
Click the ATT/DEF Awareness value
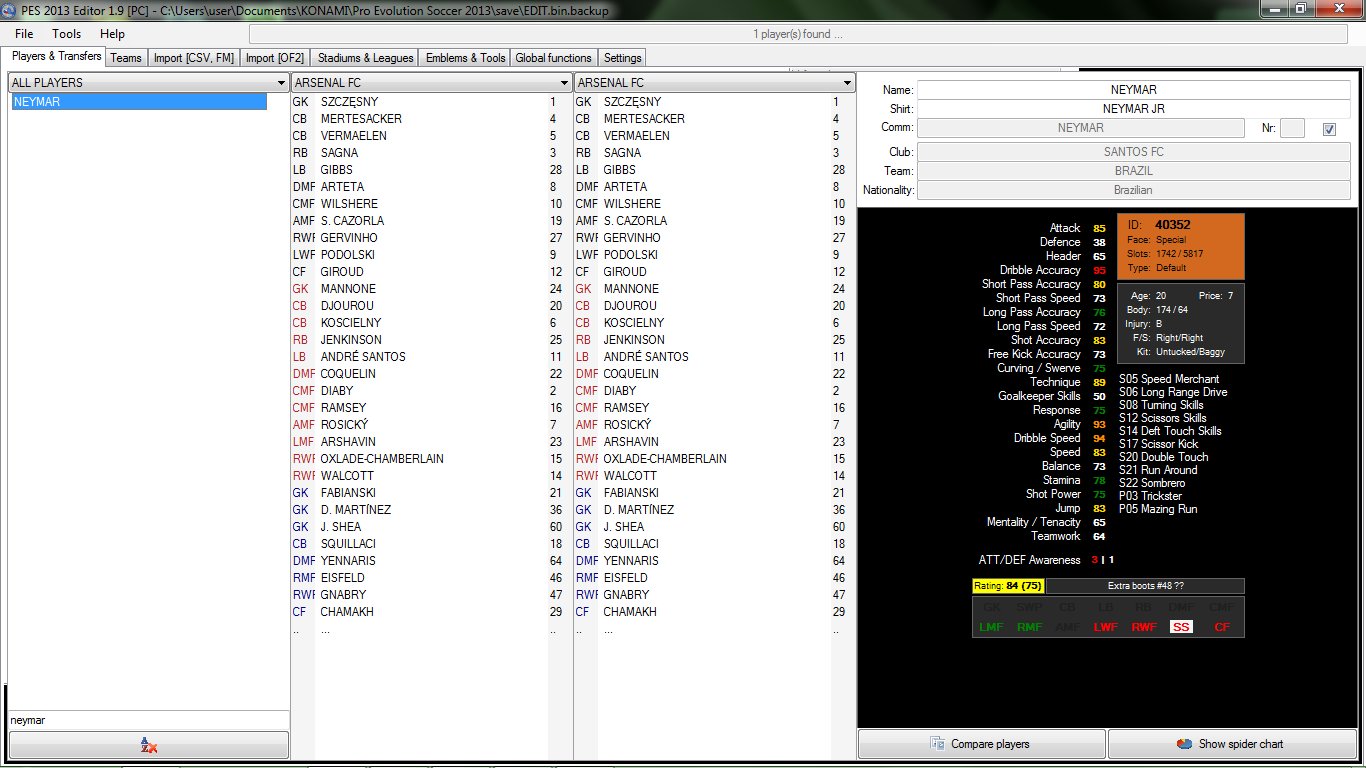[x=1103, y=560]
